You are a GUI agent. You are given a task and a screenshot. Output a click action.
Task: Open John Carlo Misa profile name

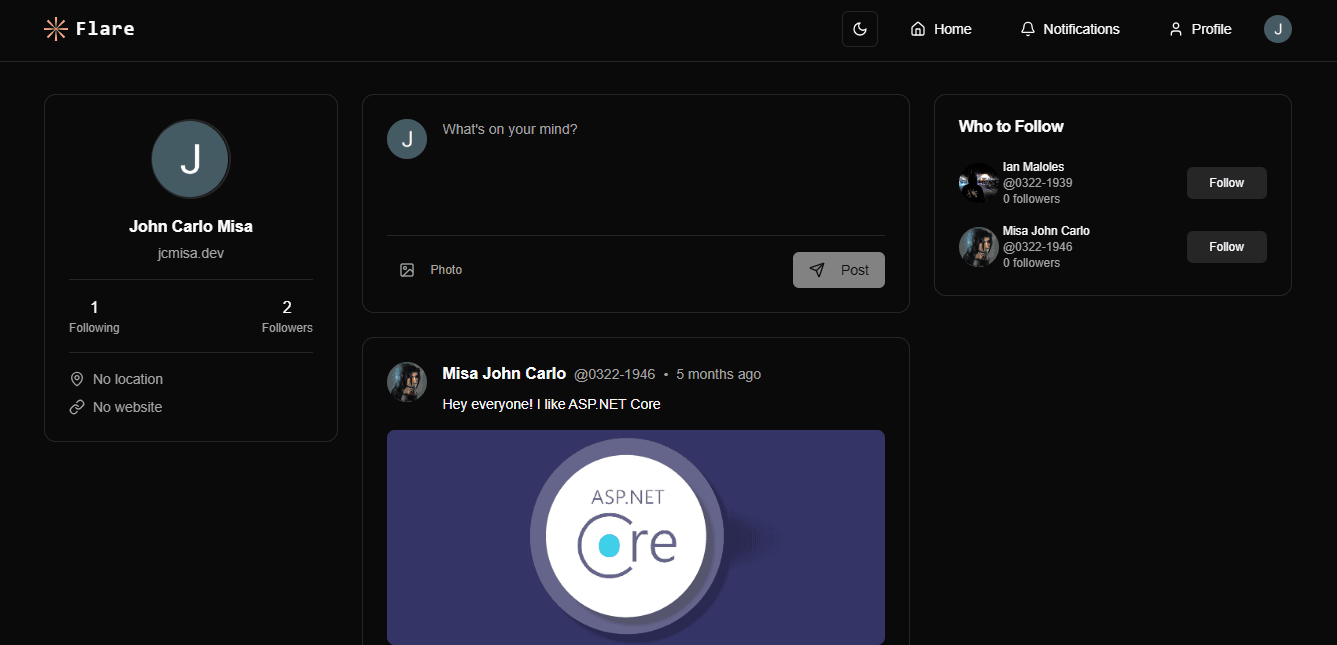coord(191,226)
